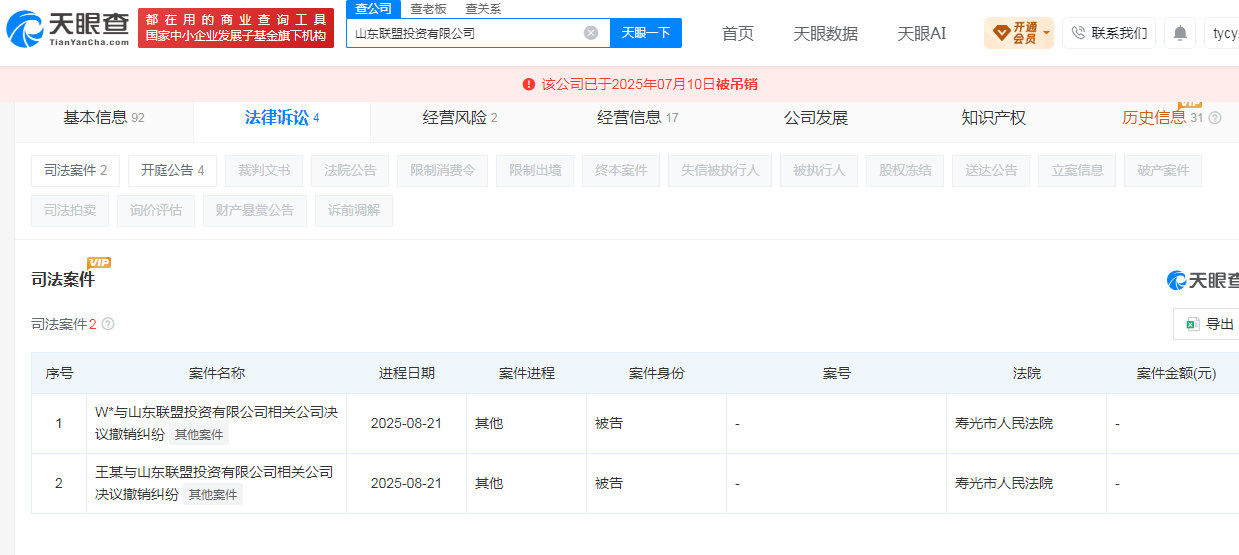Viewport: 1239px width, 555px height.
Task: Select the 查公司 search tab
Action: 373,9
